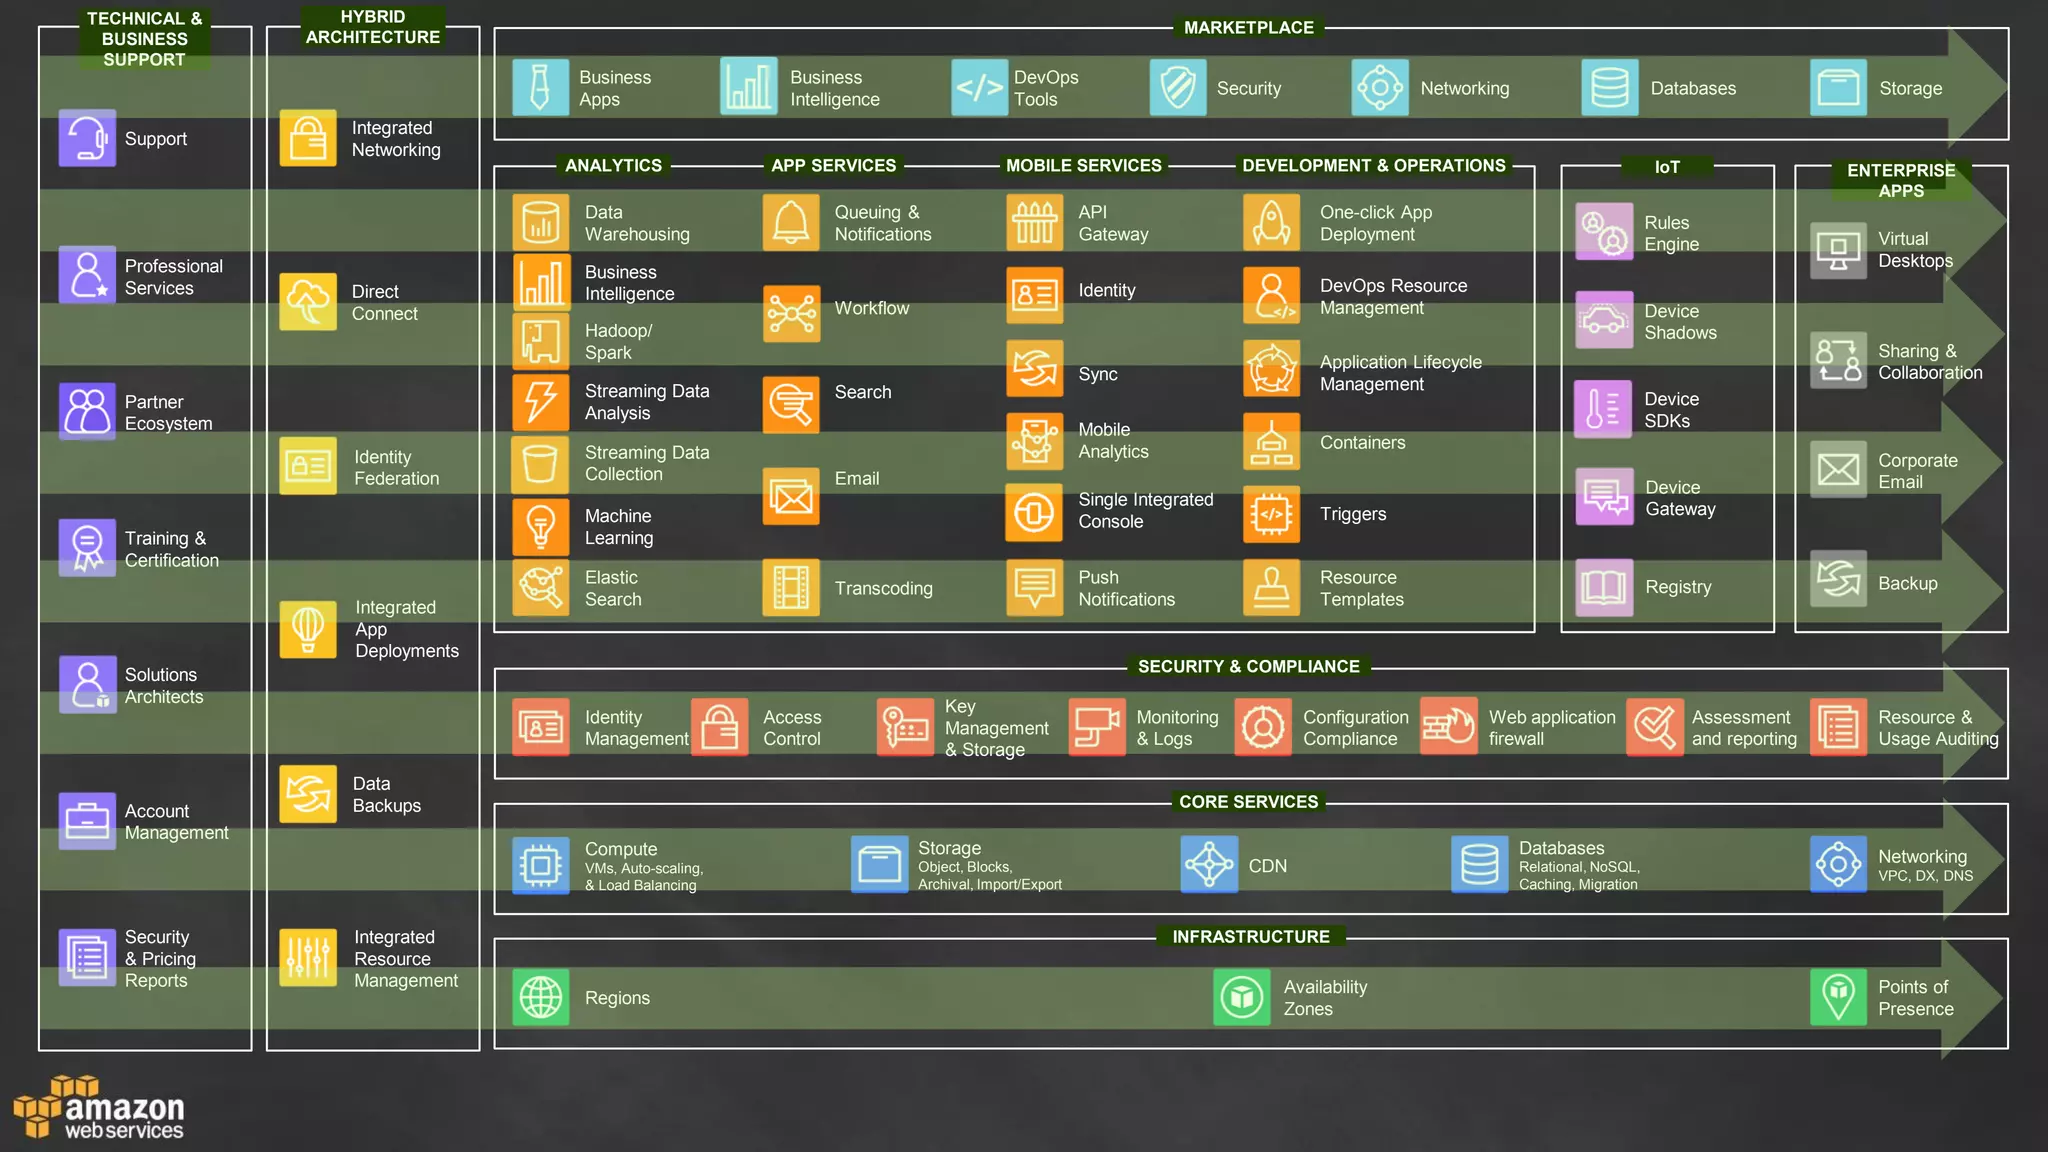Viewport: 2048px width, 1152px height.
Task: Click the Amazon Web Services logo
Action: (x=100, y=1110)
